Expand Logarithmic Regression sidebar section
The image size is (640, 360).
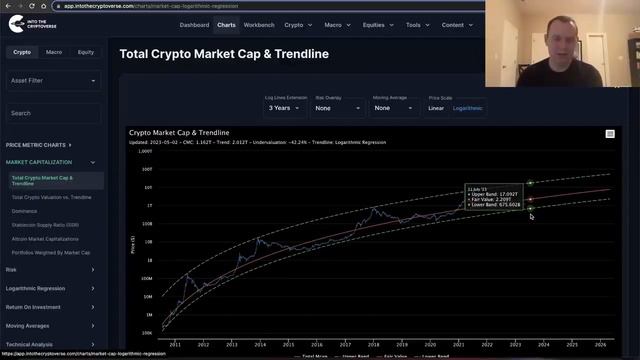(51, 289)
